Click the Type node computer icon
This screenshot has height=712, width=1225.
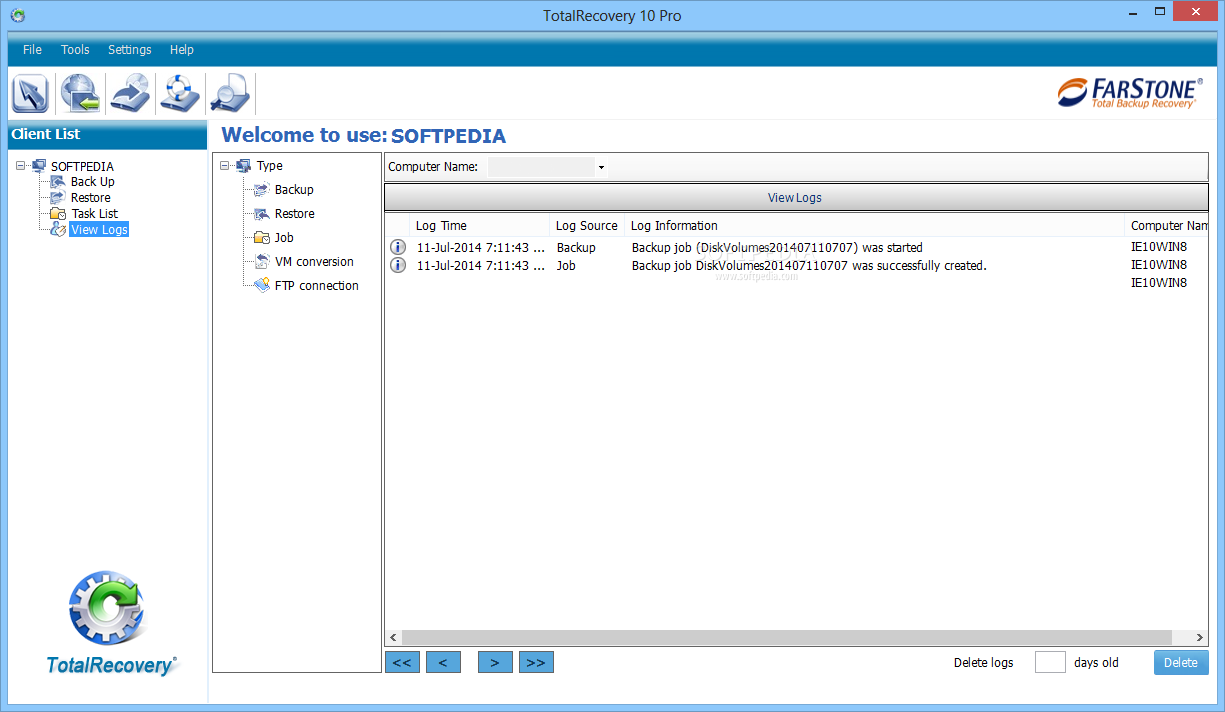[x=243, y=166]
